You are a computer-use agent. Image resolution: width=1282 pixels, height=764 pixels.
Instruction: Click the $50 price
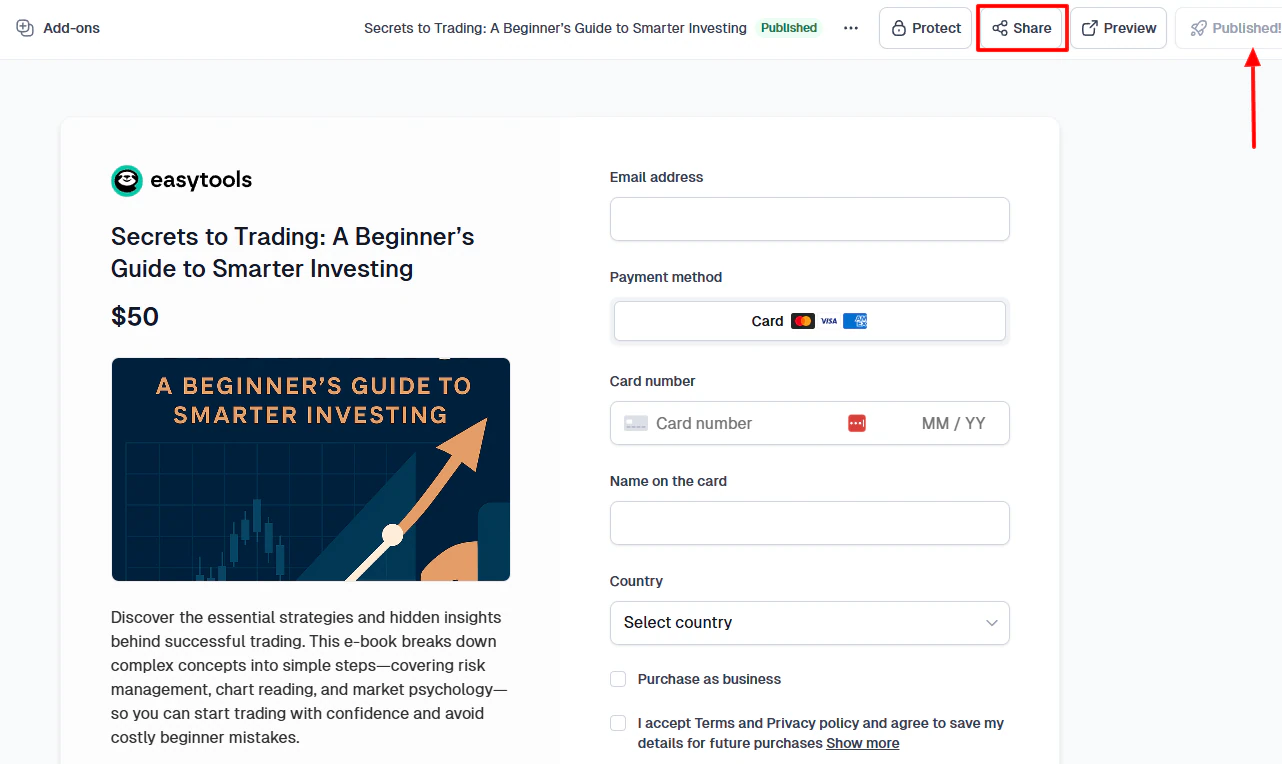click(x=135, y=317)
